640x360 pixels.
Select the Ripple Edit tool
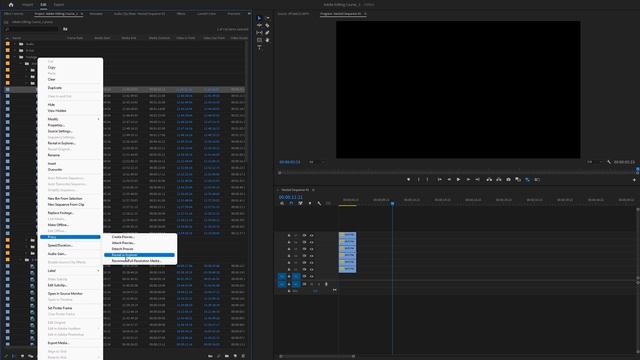pos(259,25)
